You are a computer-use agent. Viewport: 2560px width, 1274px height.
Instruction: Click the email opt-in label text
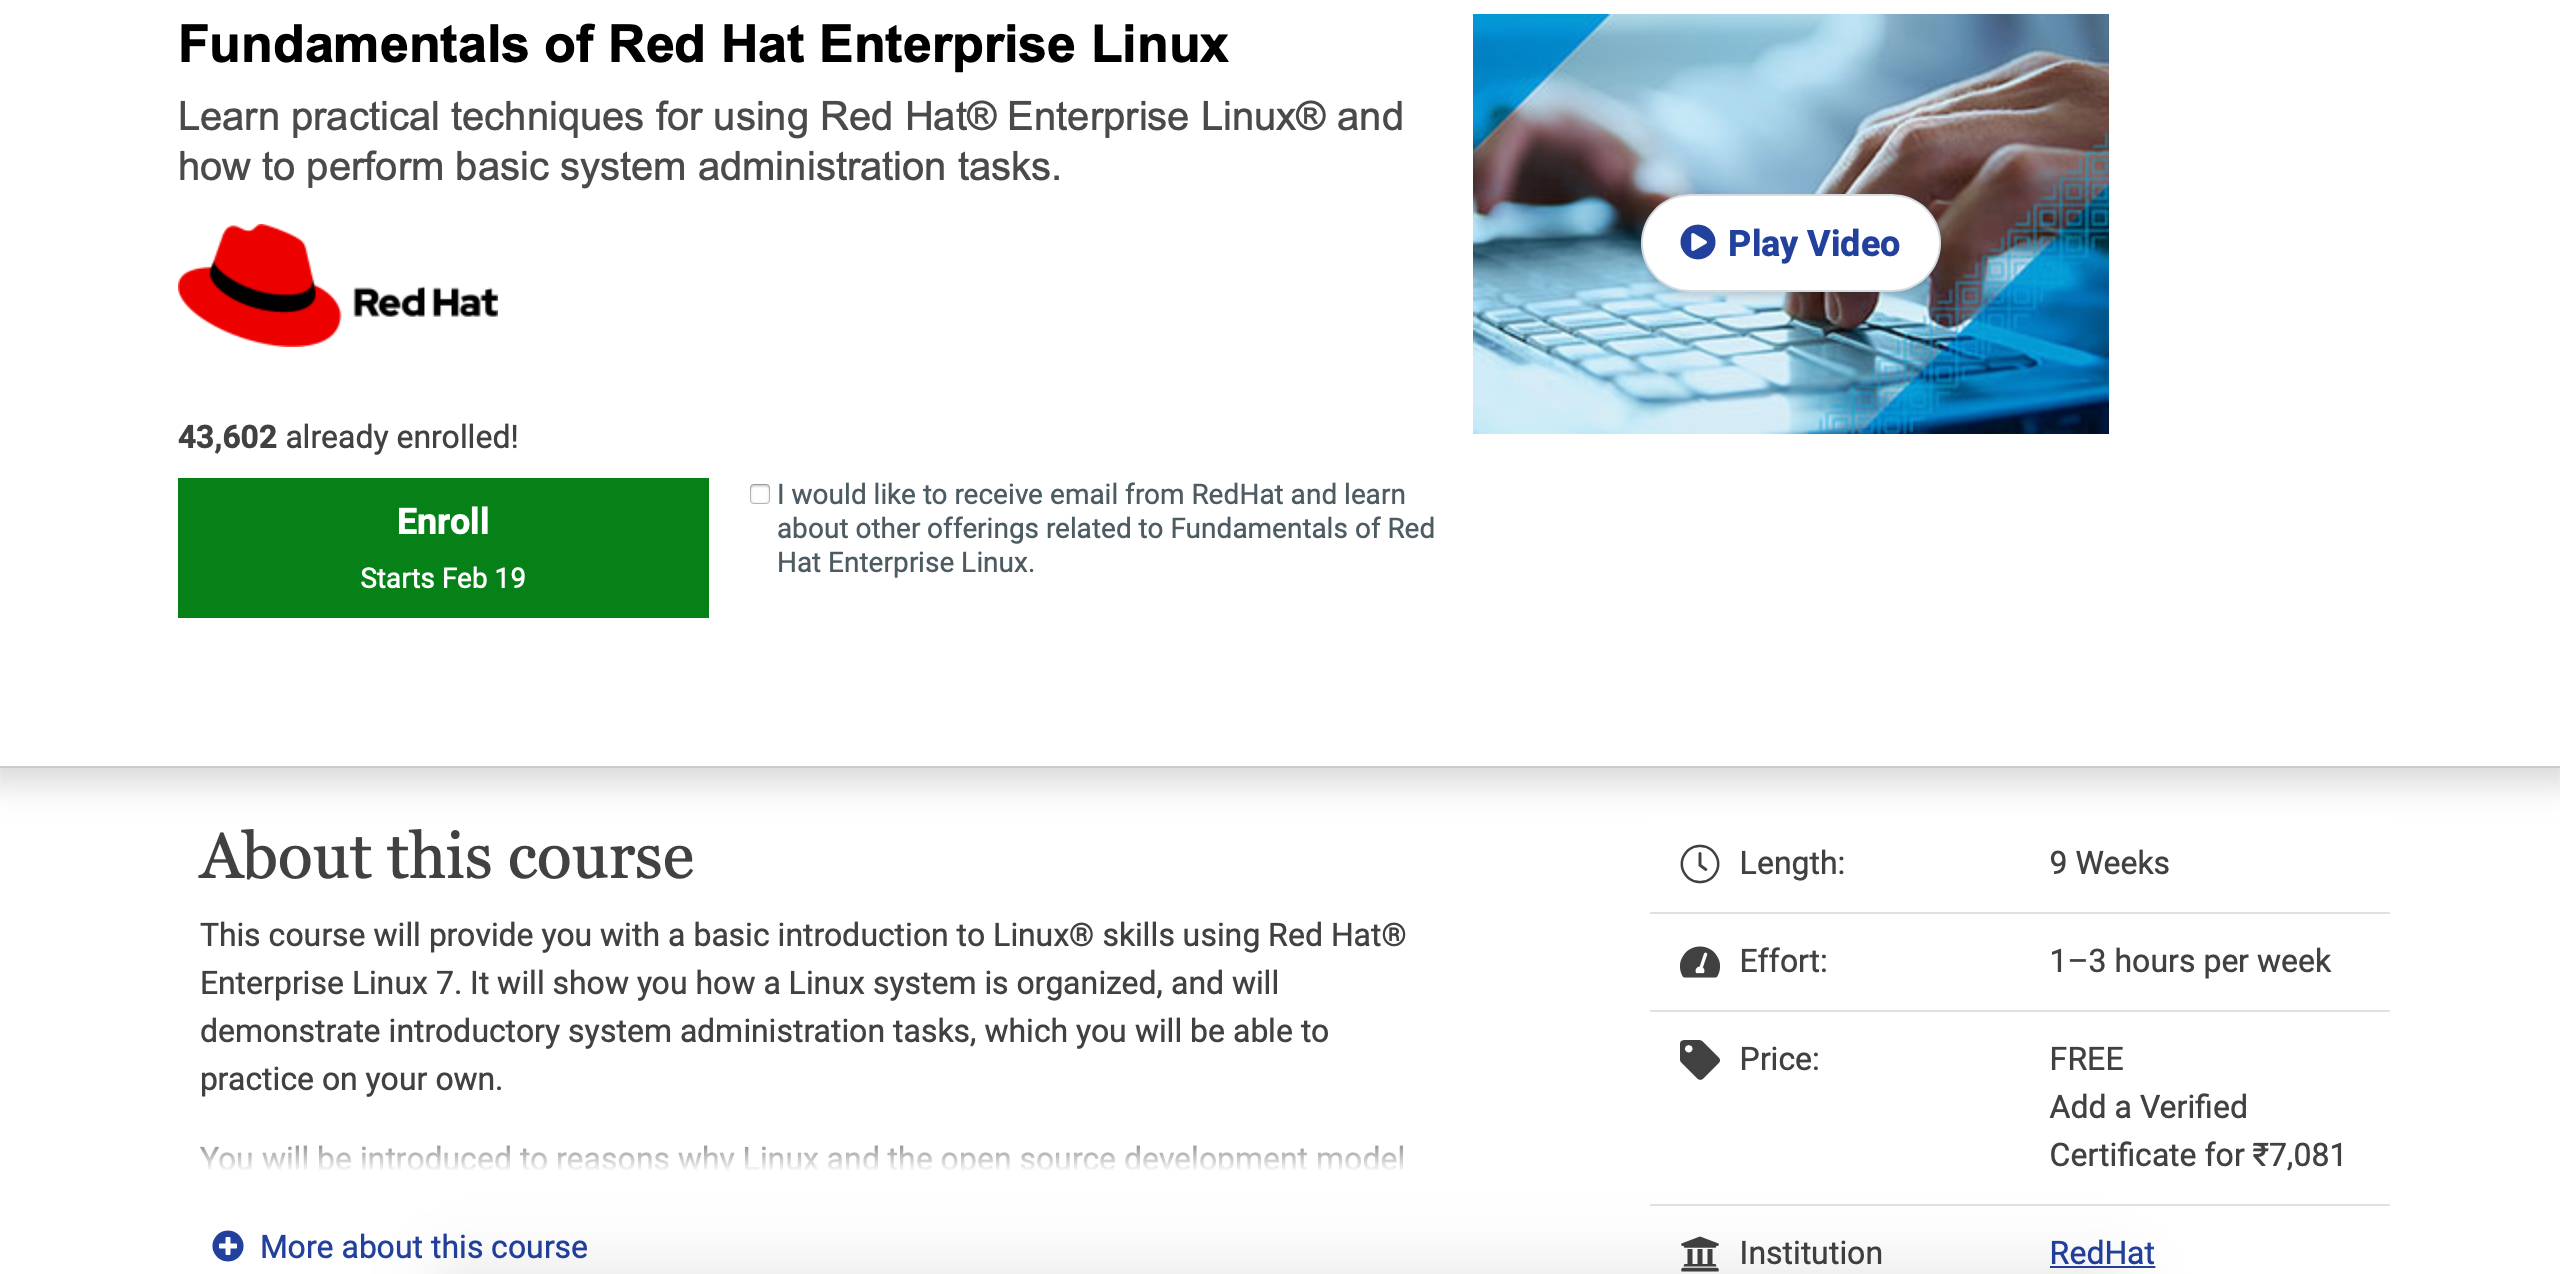coord(1106,528)
